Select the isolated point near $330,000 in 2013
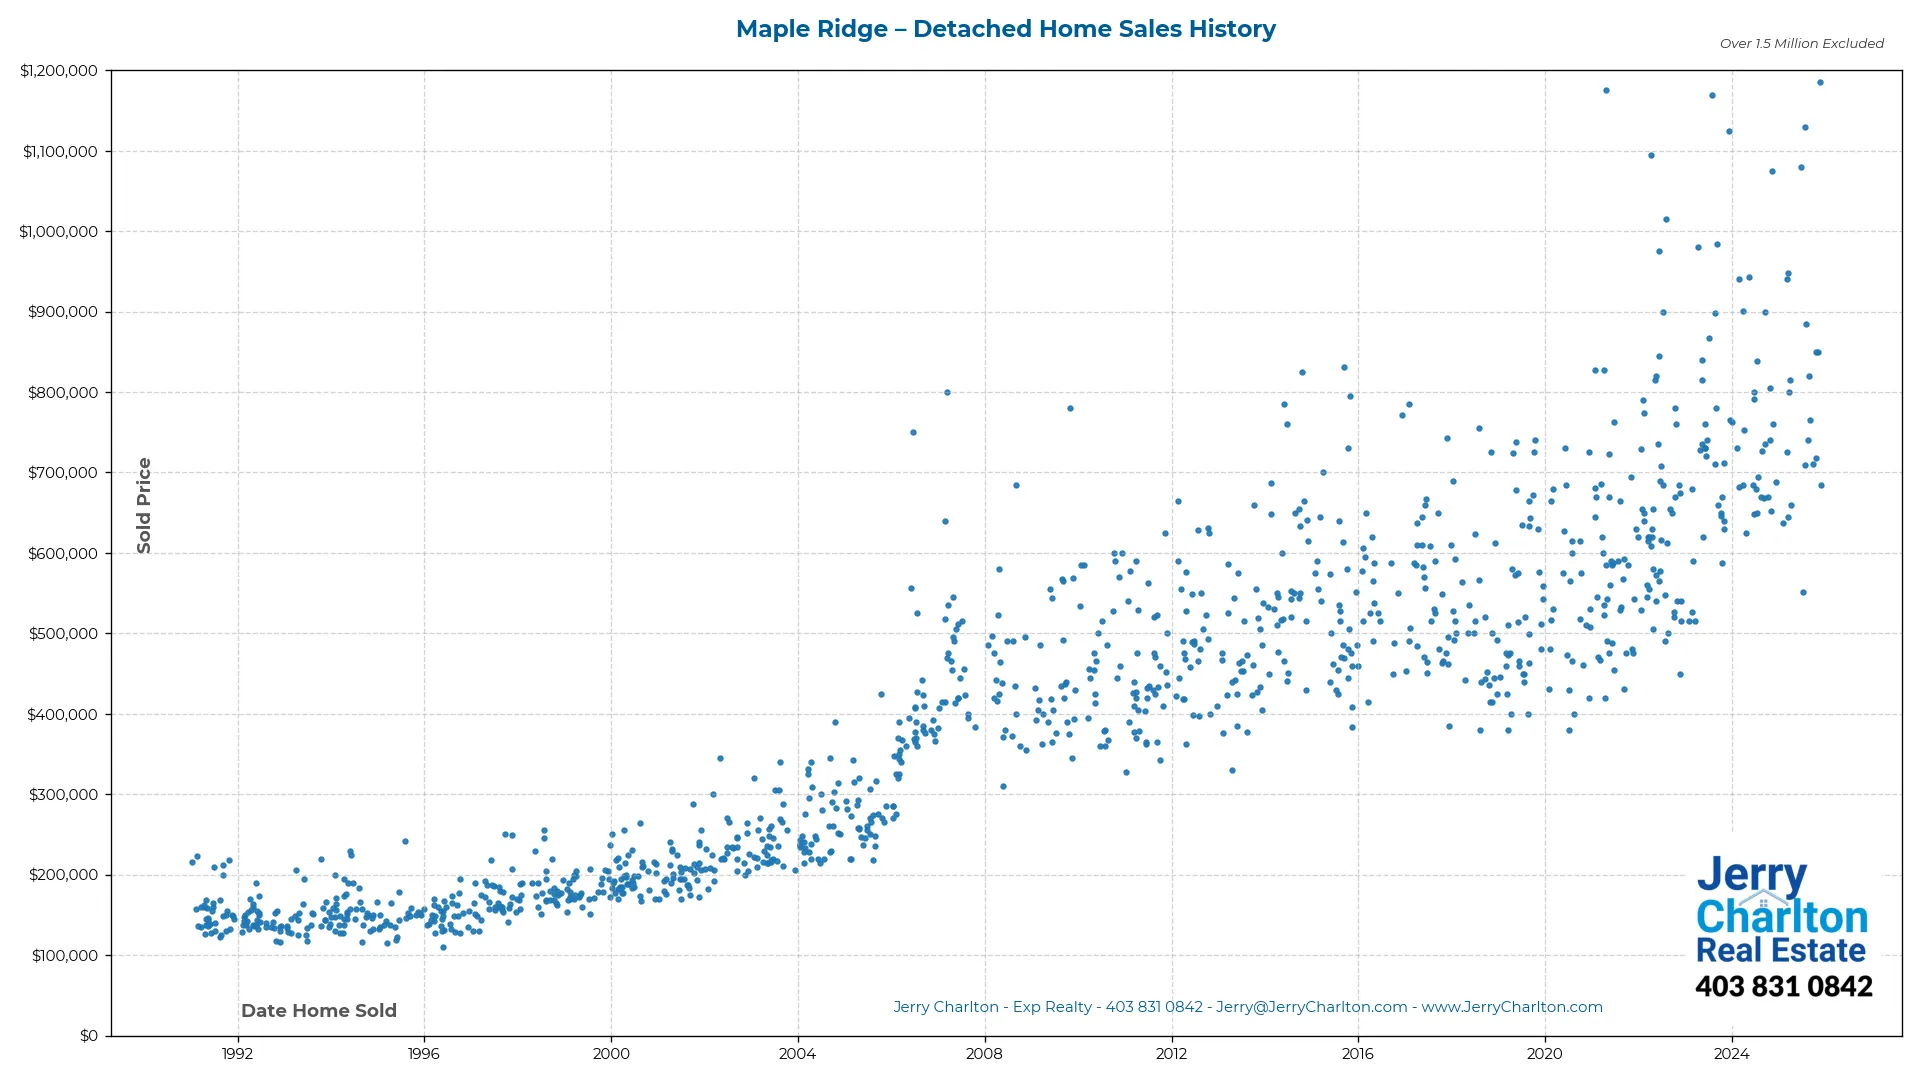 [1230, 771]
